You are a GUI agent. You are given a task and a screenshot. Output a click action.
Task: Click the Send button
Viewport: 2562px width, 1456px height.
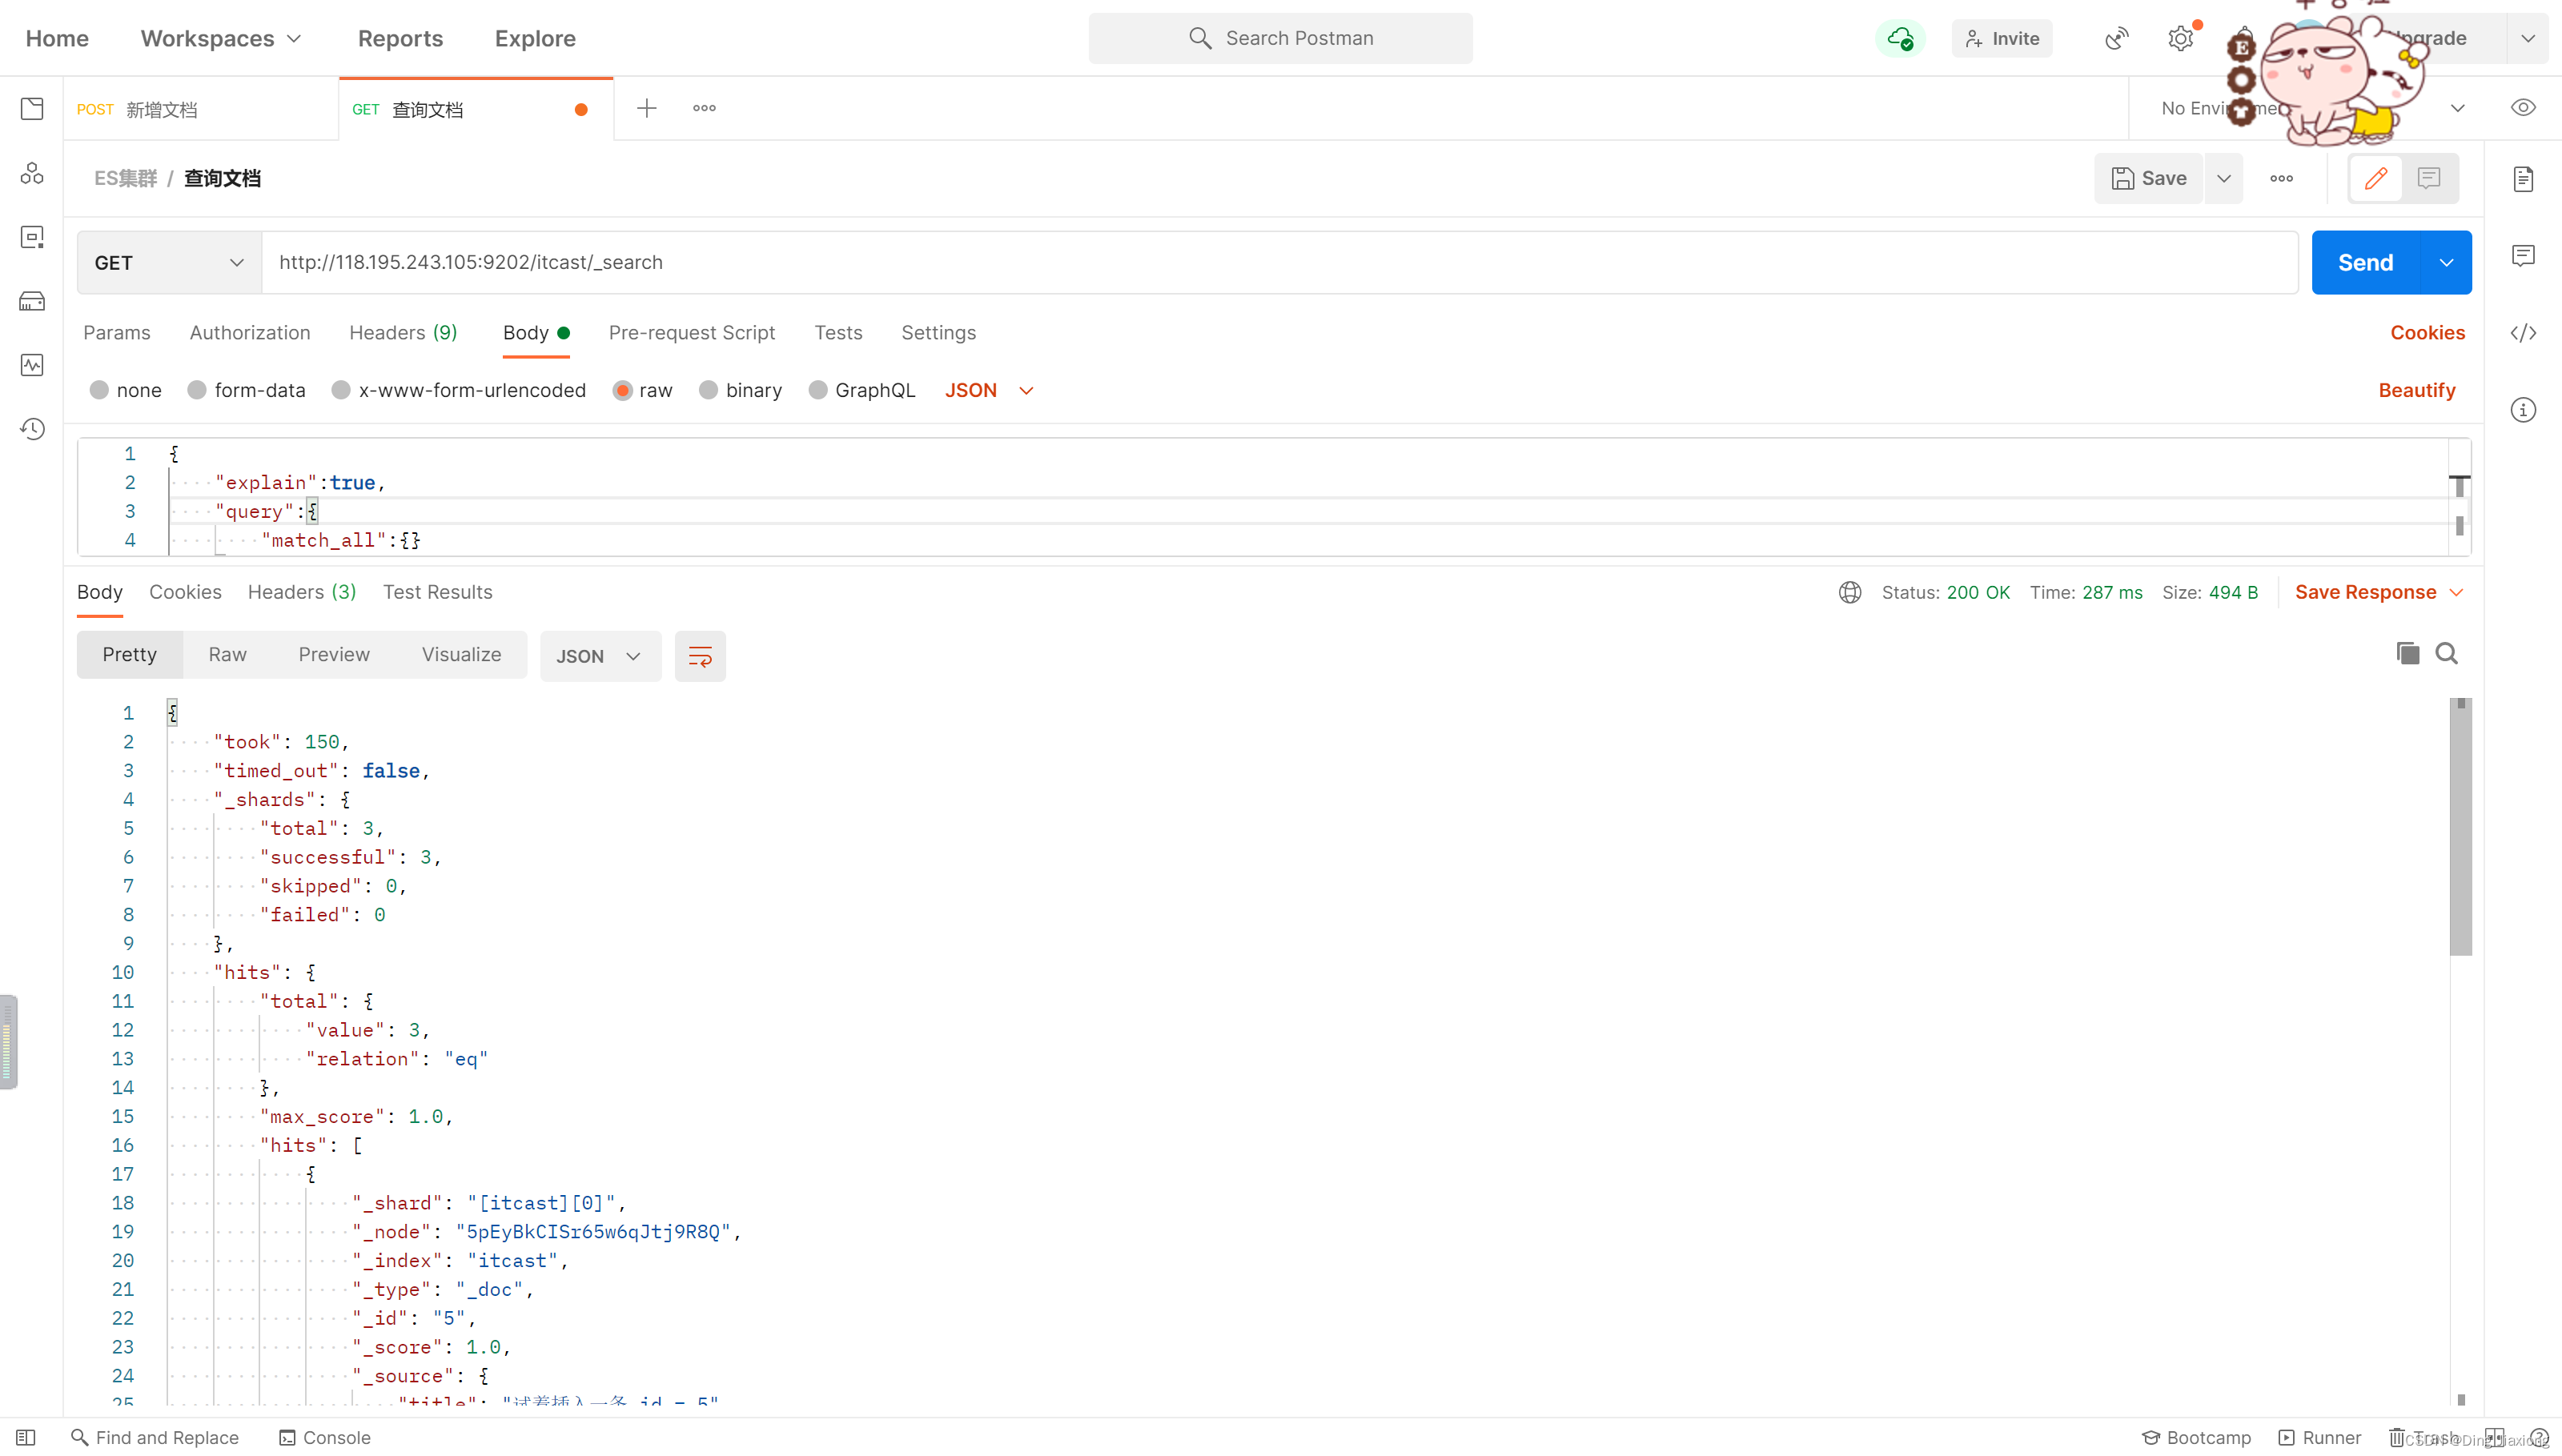coord(2366,262)
